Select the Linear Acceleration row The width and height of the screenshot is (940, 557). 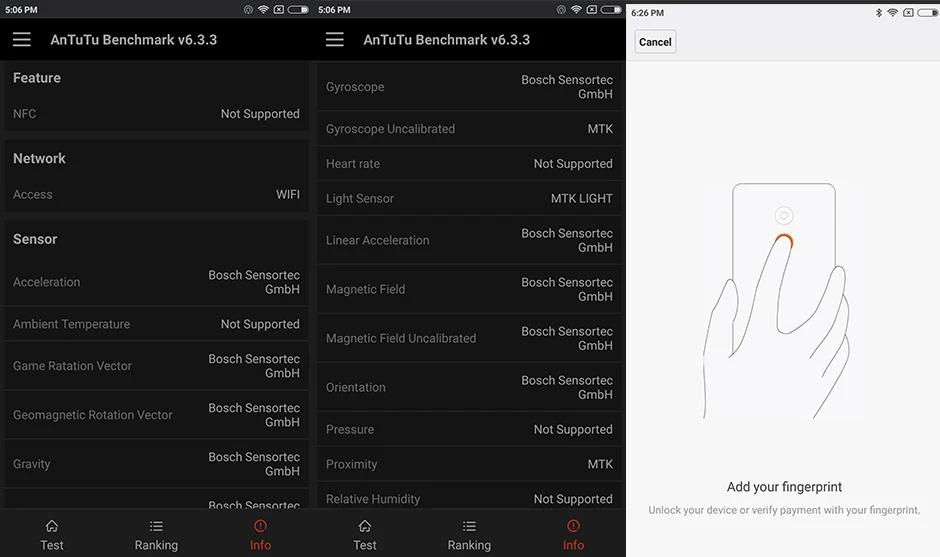point(469,240)
